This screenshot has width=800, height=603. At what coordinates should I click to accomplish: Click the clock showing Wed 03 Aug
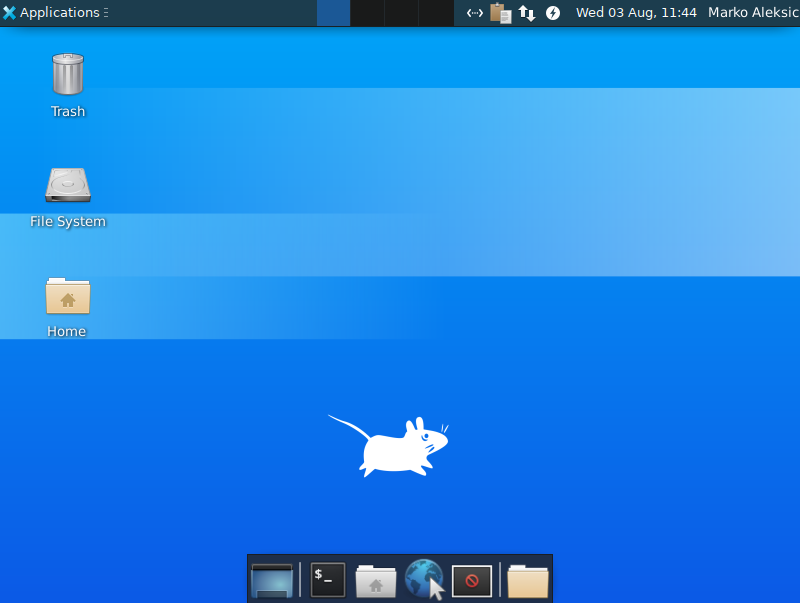pyautogui.click(x=637, y=13)
